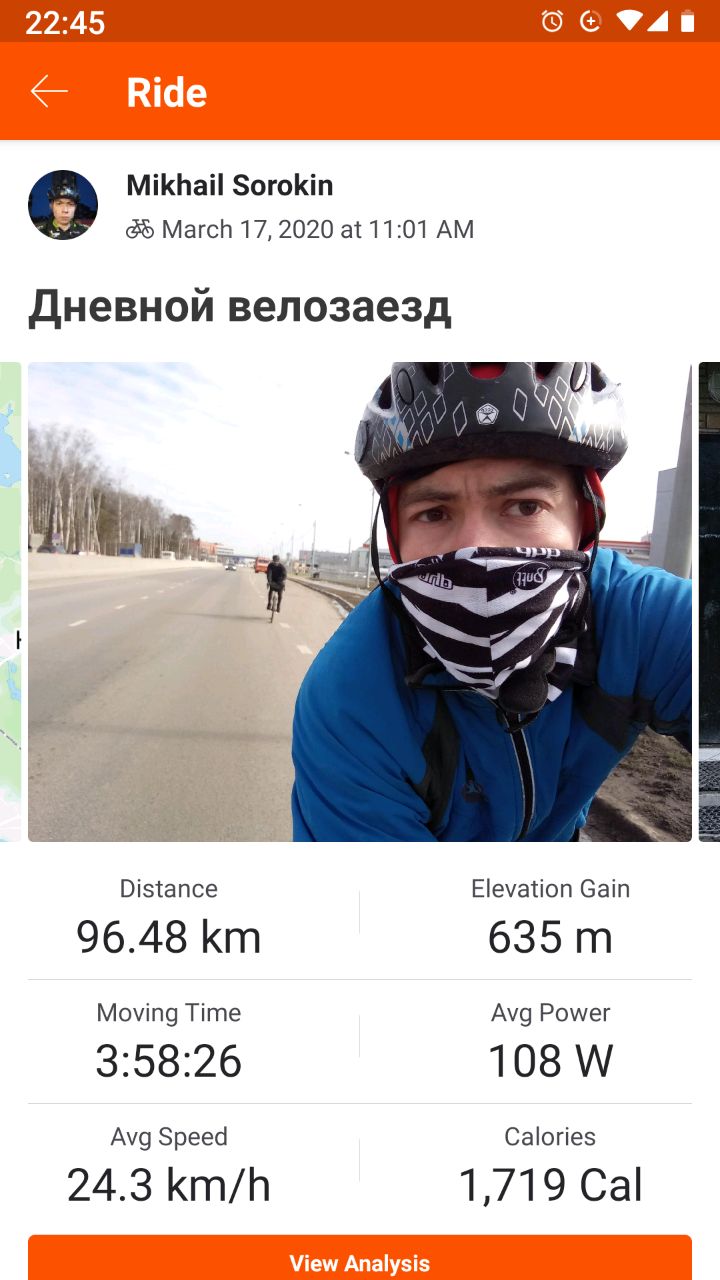Tap the Ride header title
Viewport: 720px width, 1280px height.
pyautogui.click(x=167, y=93)
